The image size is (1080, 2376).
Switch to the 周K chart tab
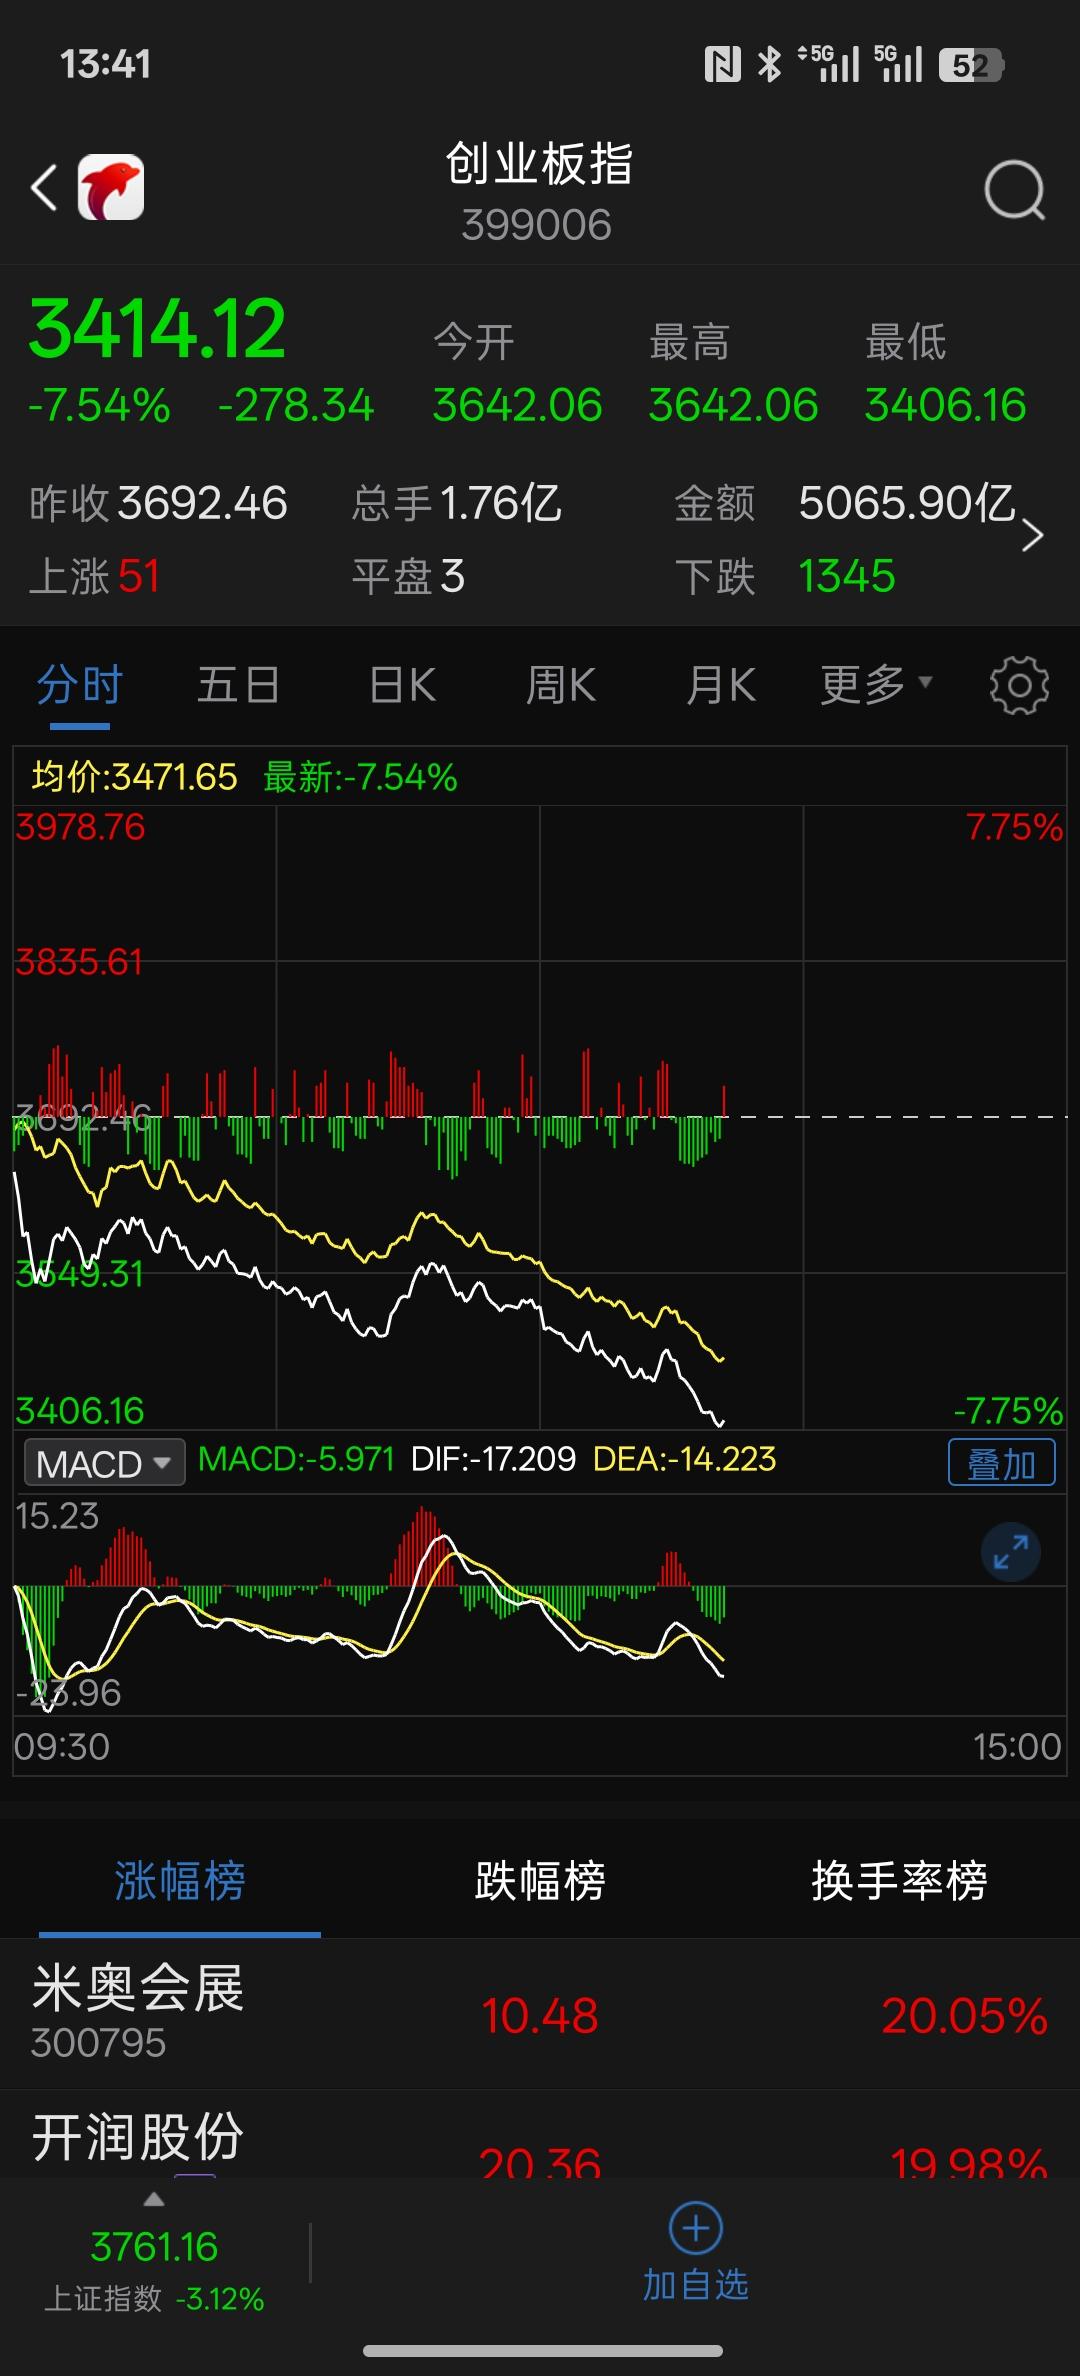coord(561,686)
